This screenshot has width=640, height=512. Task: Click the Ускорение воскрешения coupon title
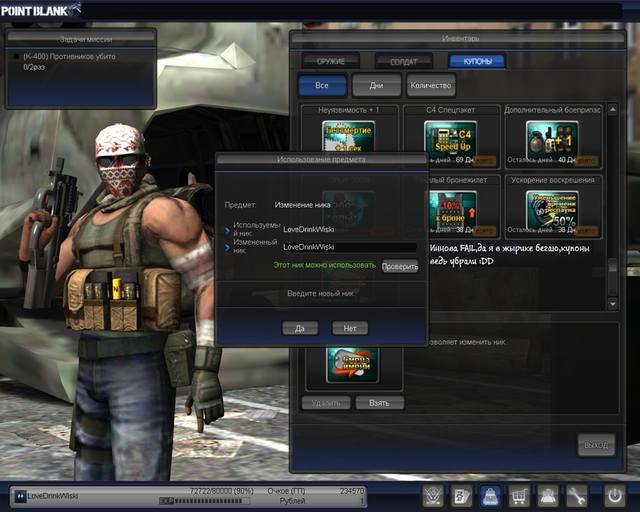click(552, 180)
